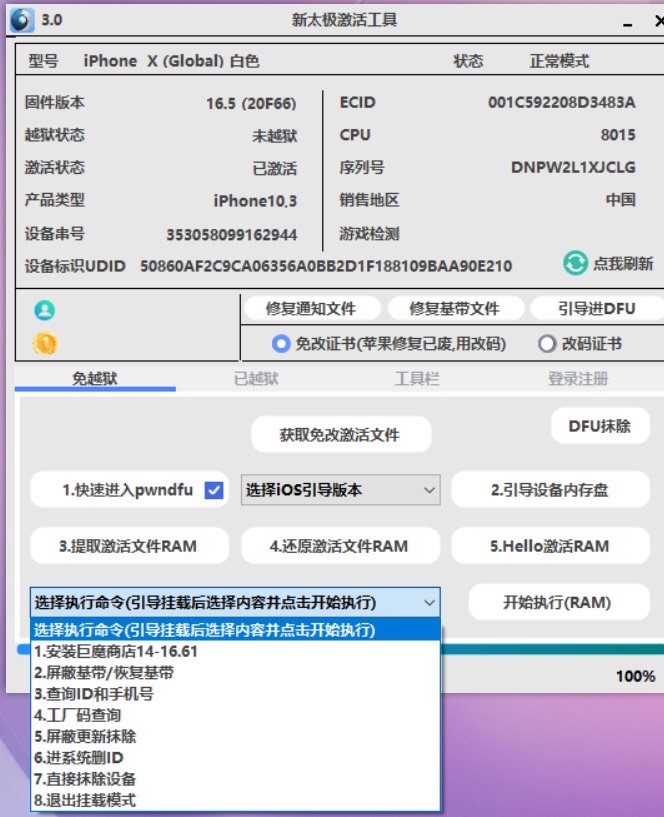664x817 pixels.
Task: Click the 点我刷新 label
Action: 623,264
